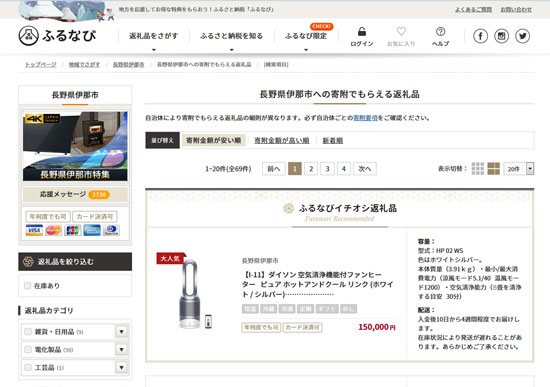Open the login lock icon
The width and height of the screenshot is (550, 387).
(x=362, y=32)
